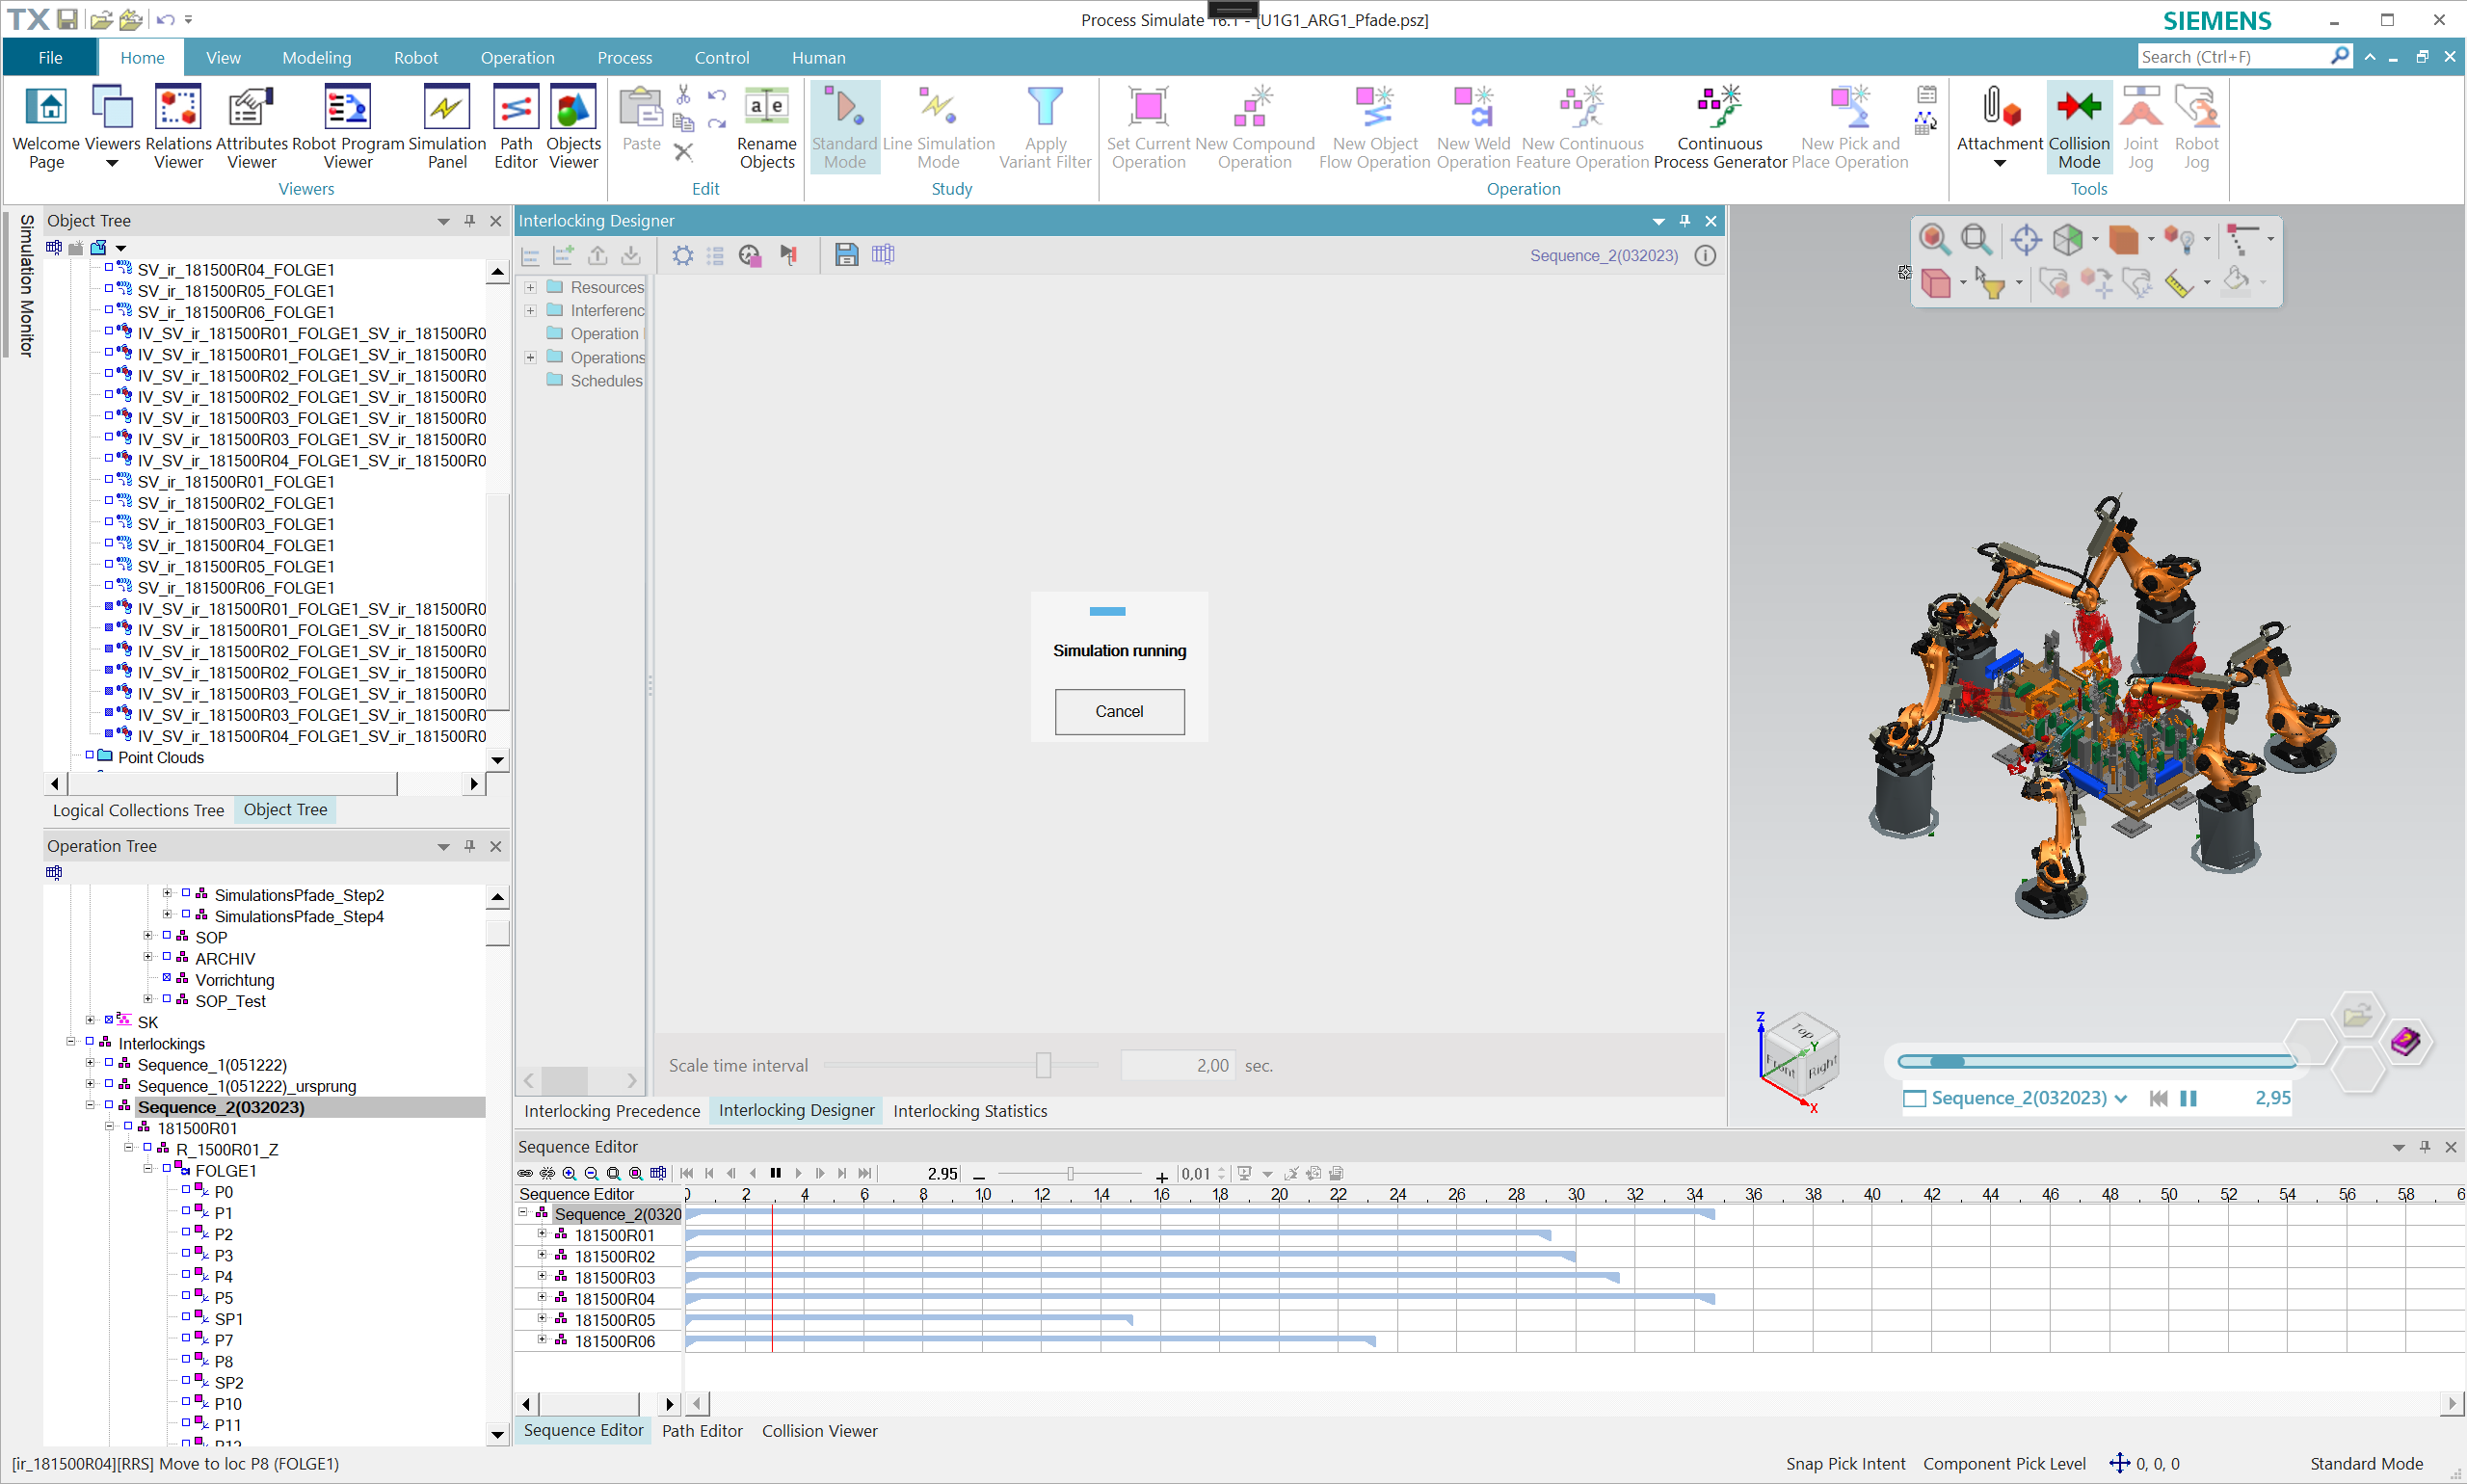The image size is (2467, 1484).
Task: Switch to the Collision Viewer tab
Action: tap(819, 1431)
